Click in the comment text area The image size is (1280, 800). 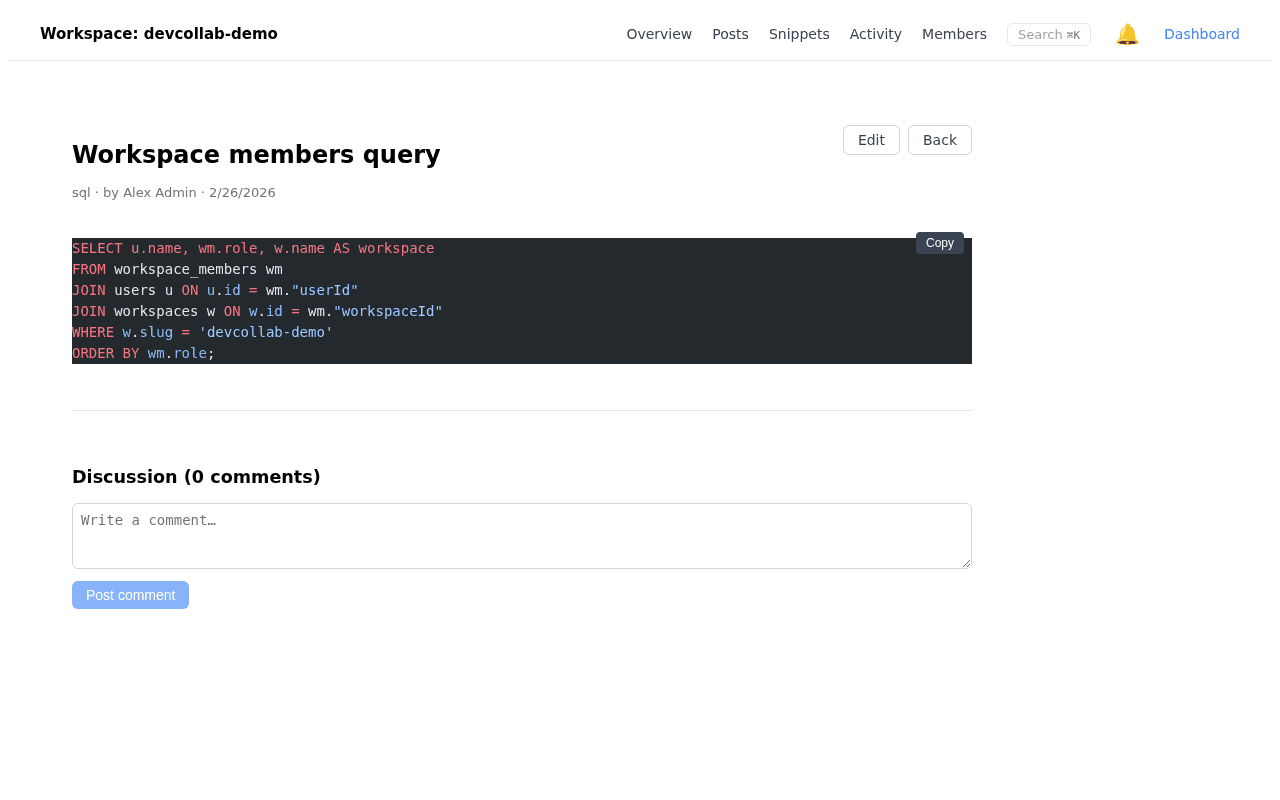coord(522,536)
